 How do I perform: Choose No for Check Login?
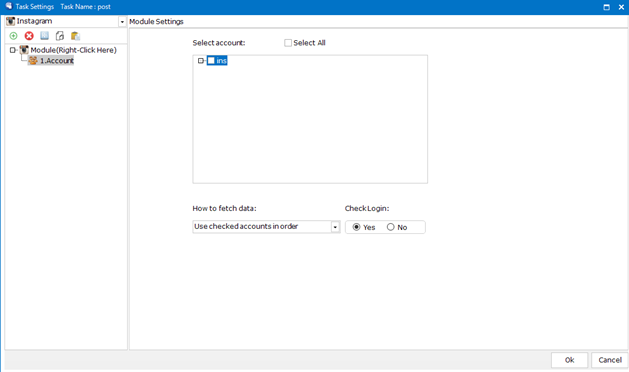point(390,227)
